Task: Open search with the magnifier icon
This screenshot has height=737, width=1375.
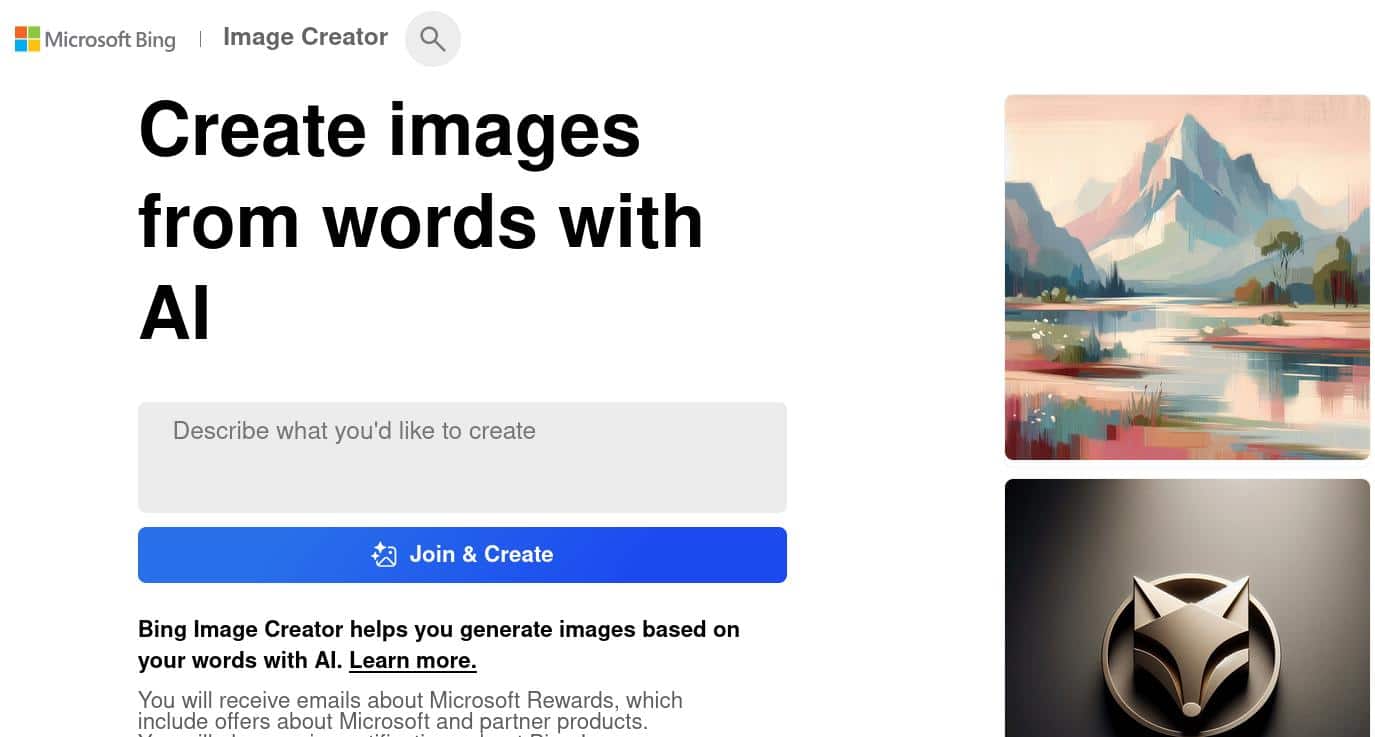Action: click(432, 39)
